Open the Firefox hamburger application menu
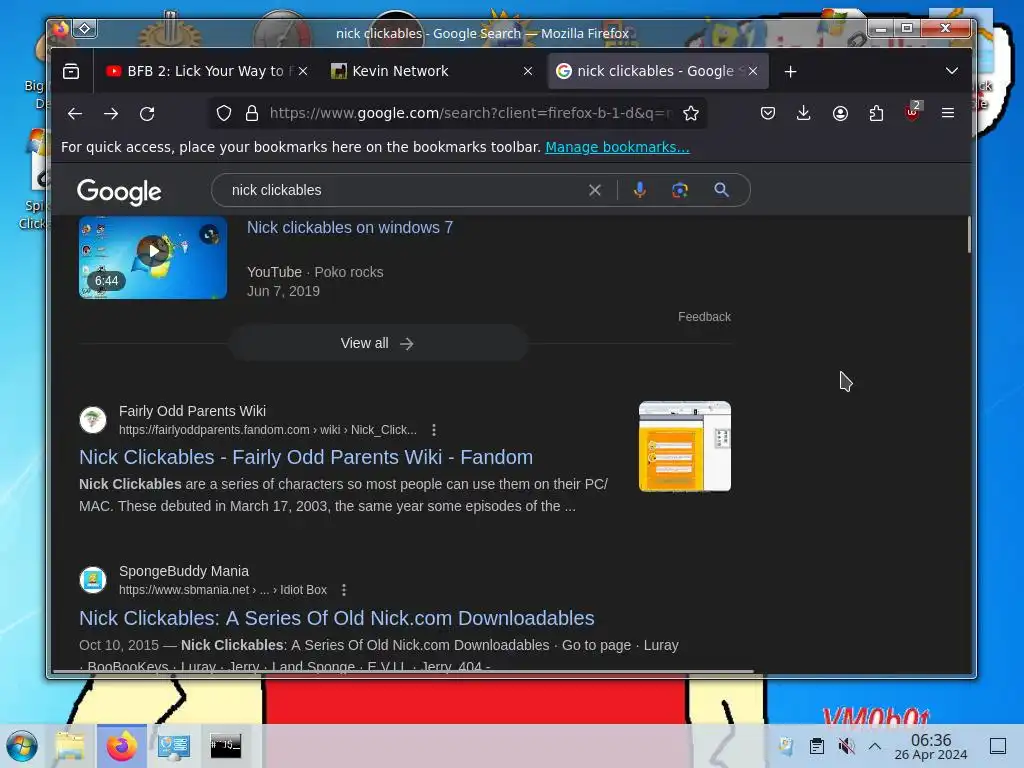 click(x=948, y=114)
